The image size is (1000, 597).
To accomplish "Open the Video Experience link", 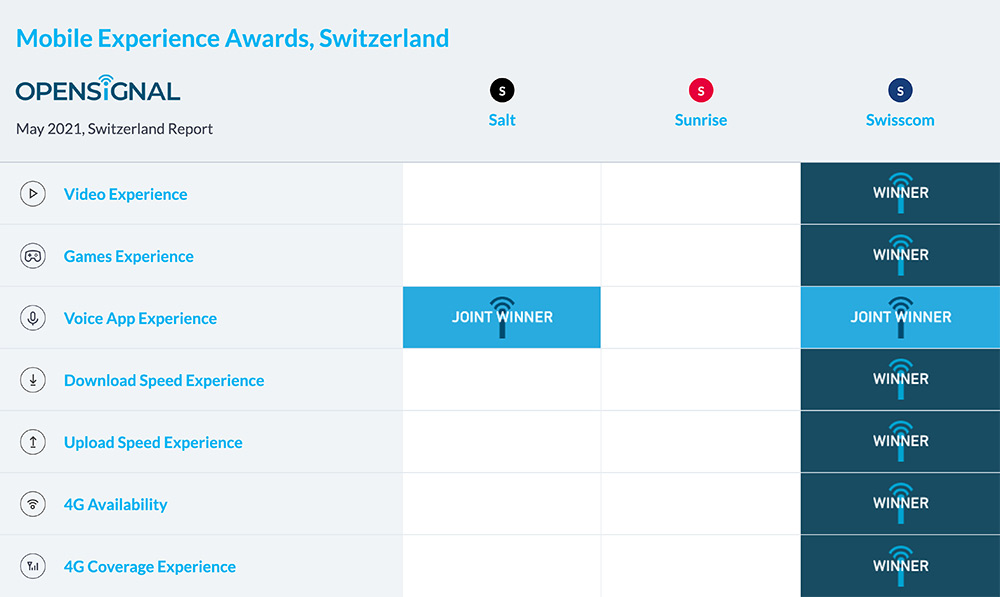I will 126,194.
